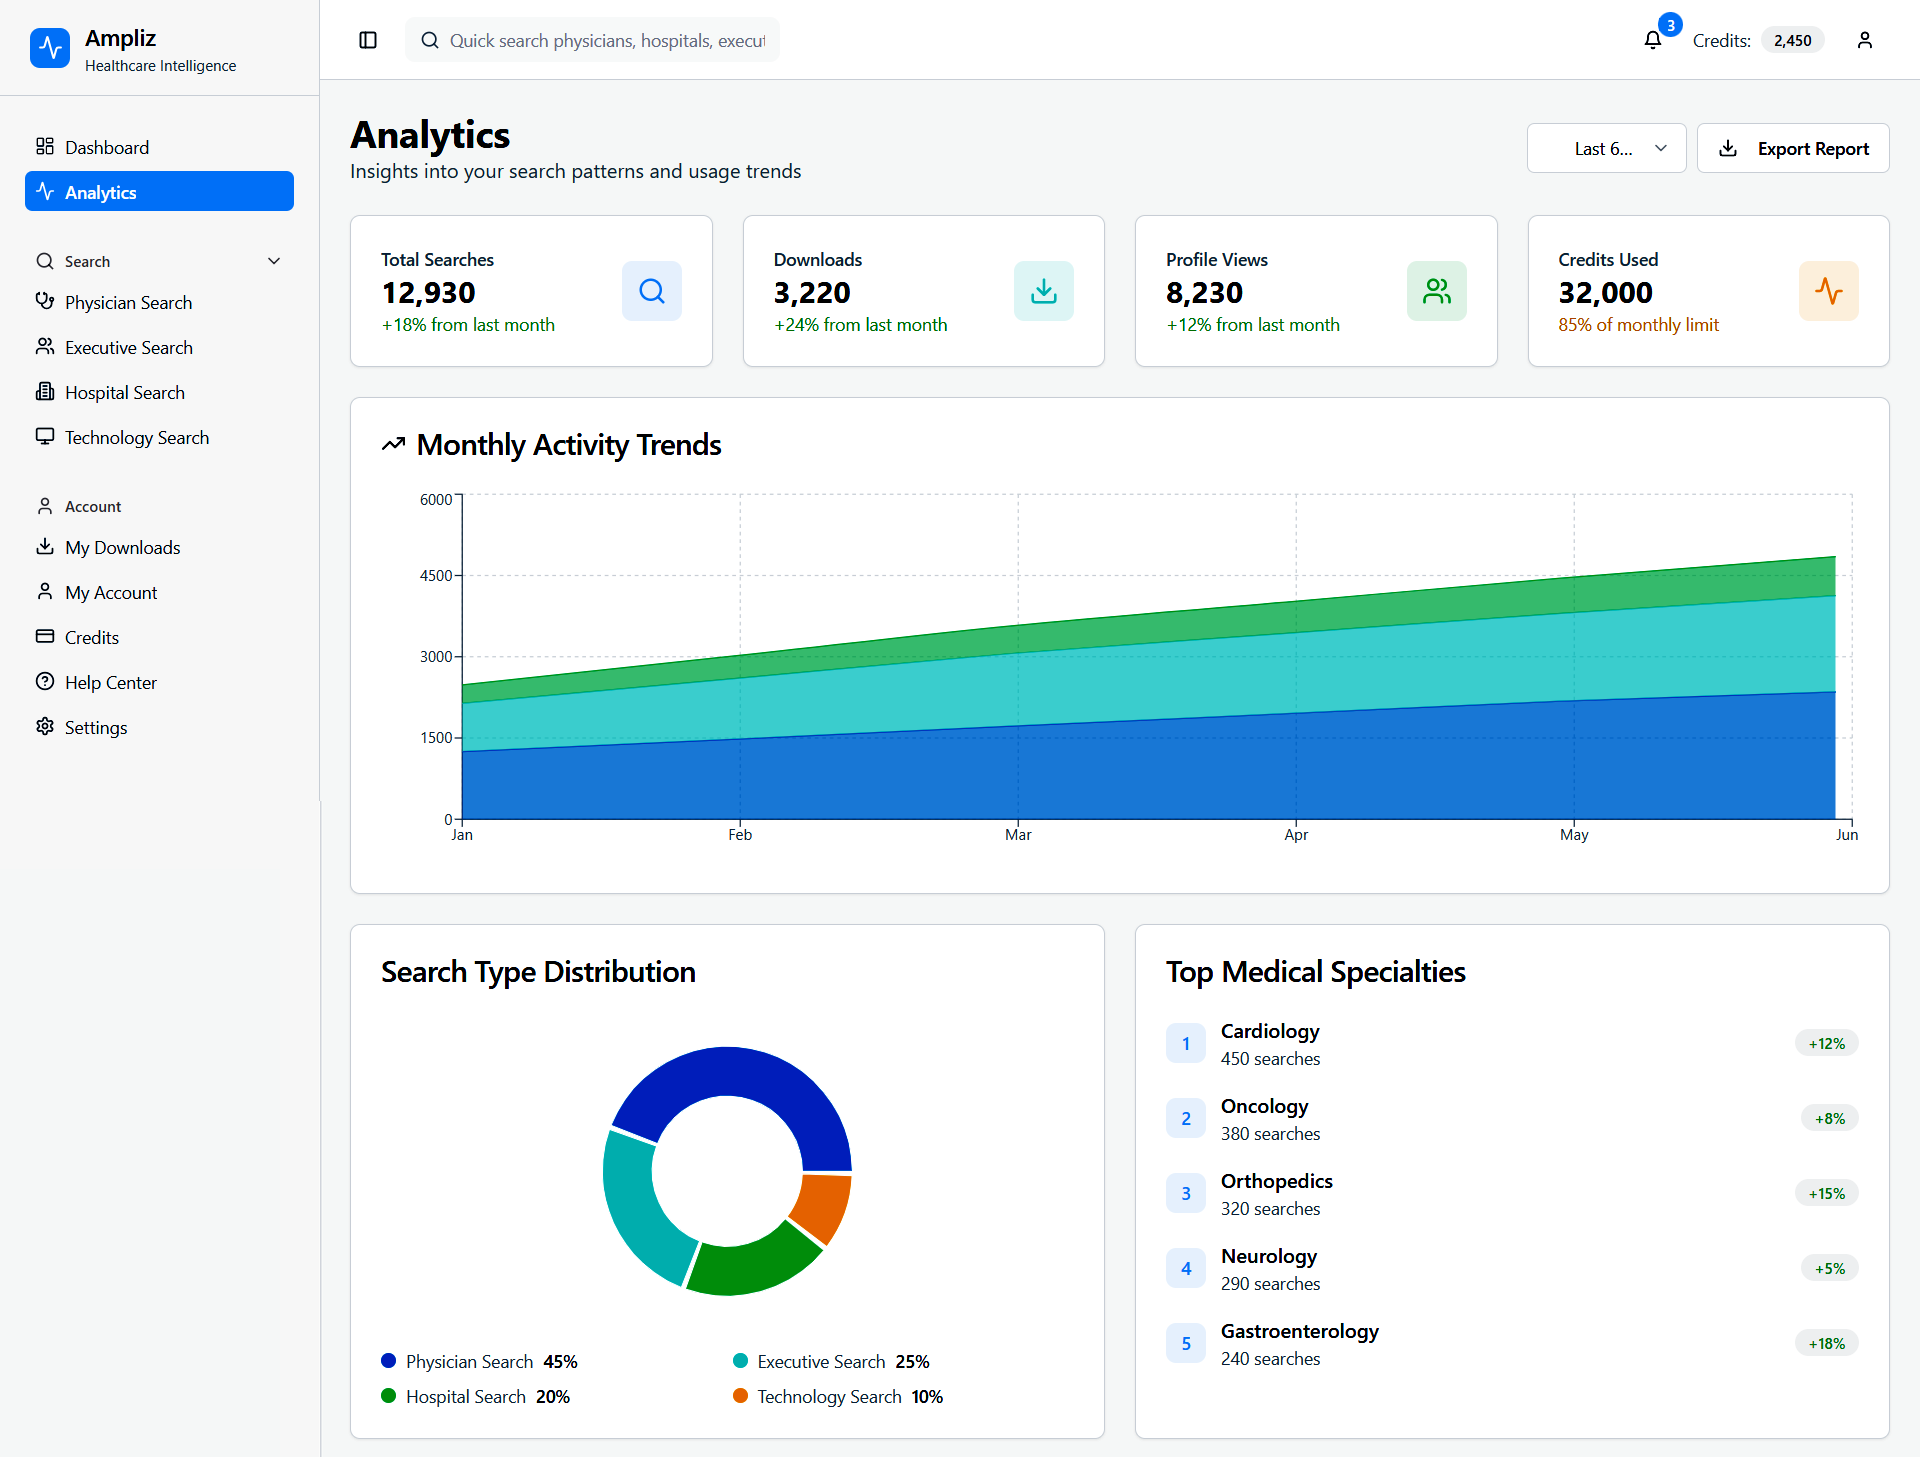This screenshot has width=1920, height=1457.
Task: Collapse the Search section chevron
Action: [x=274, y=261]
